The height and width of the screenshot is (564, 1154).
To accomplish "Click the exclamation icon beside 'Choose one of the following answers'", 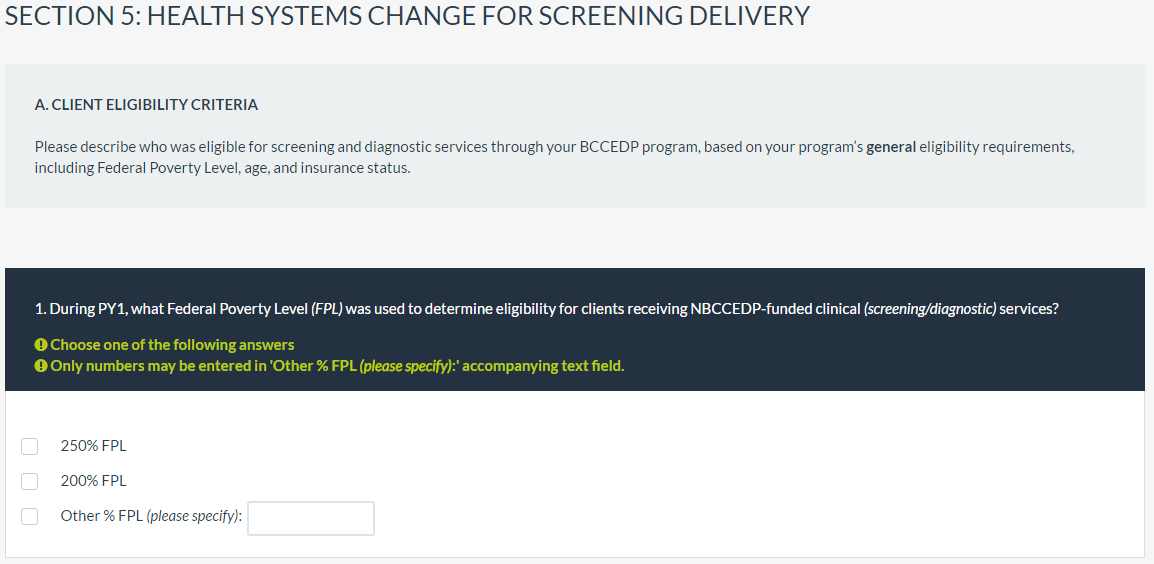I will tap(40, 345).
